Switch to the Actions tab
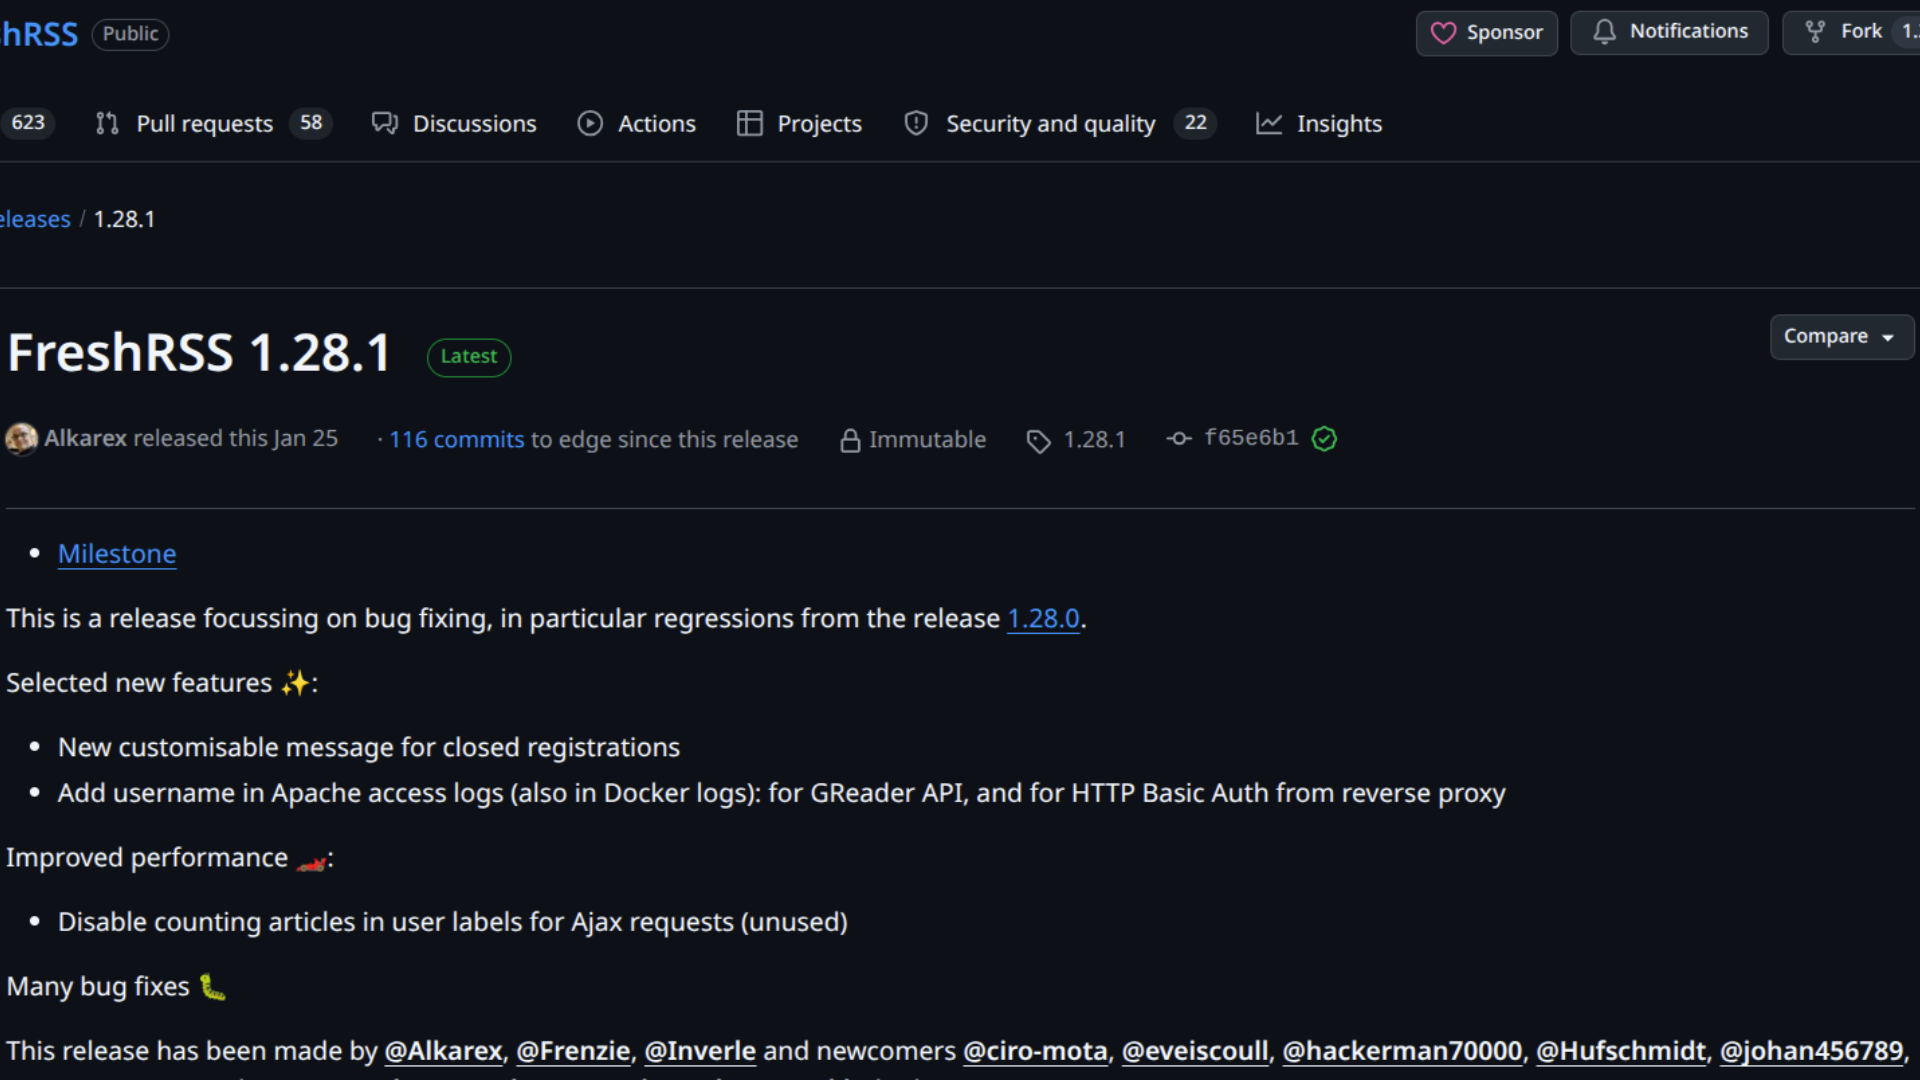The height and width of the screenshot is (1080, 1920). pos(637,123)
